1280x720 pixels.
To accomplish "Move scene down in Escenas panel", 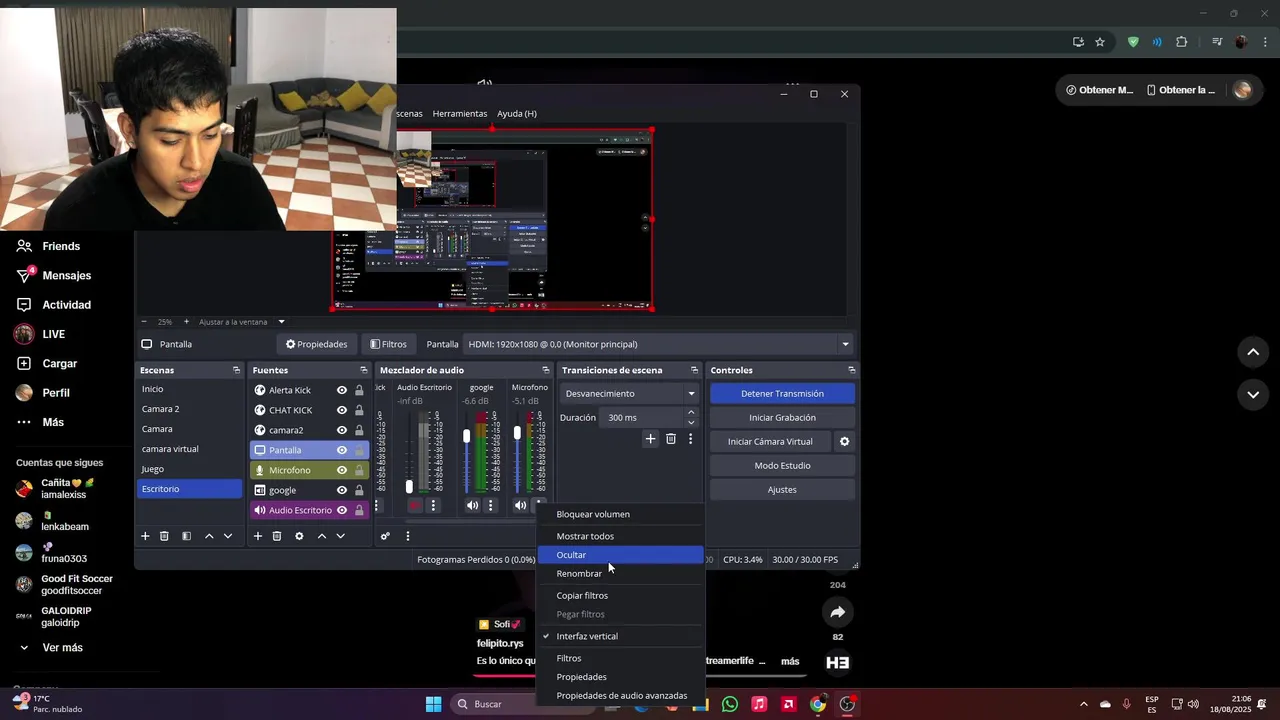I will (228, 536).
